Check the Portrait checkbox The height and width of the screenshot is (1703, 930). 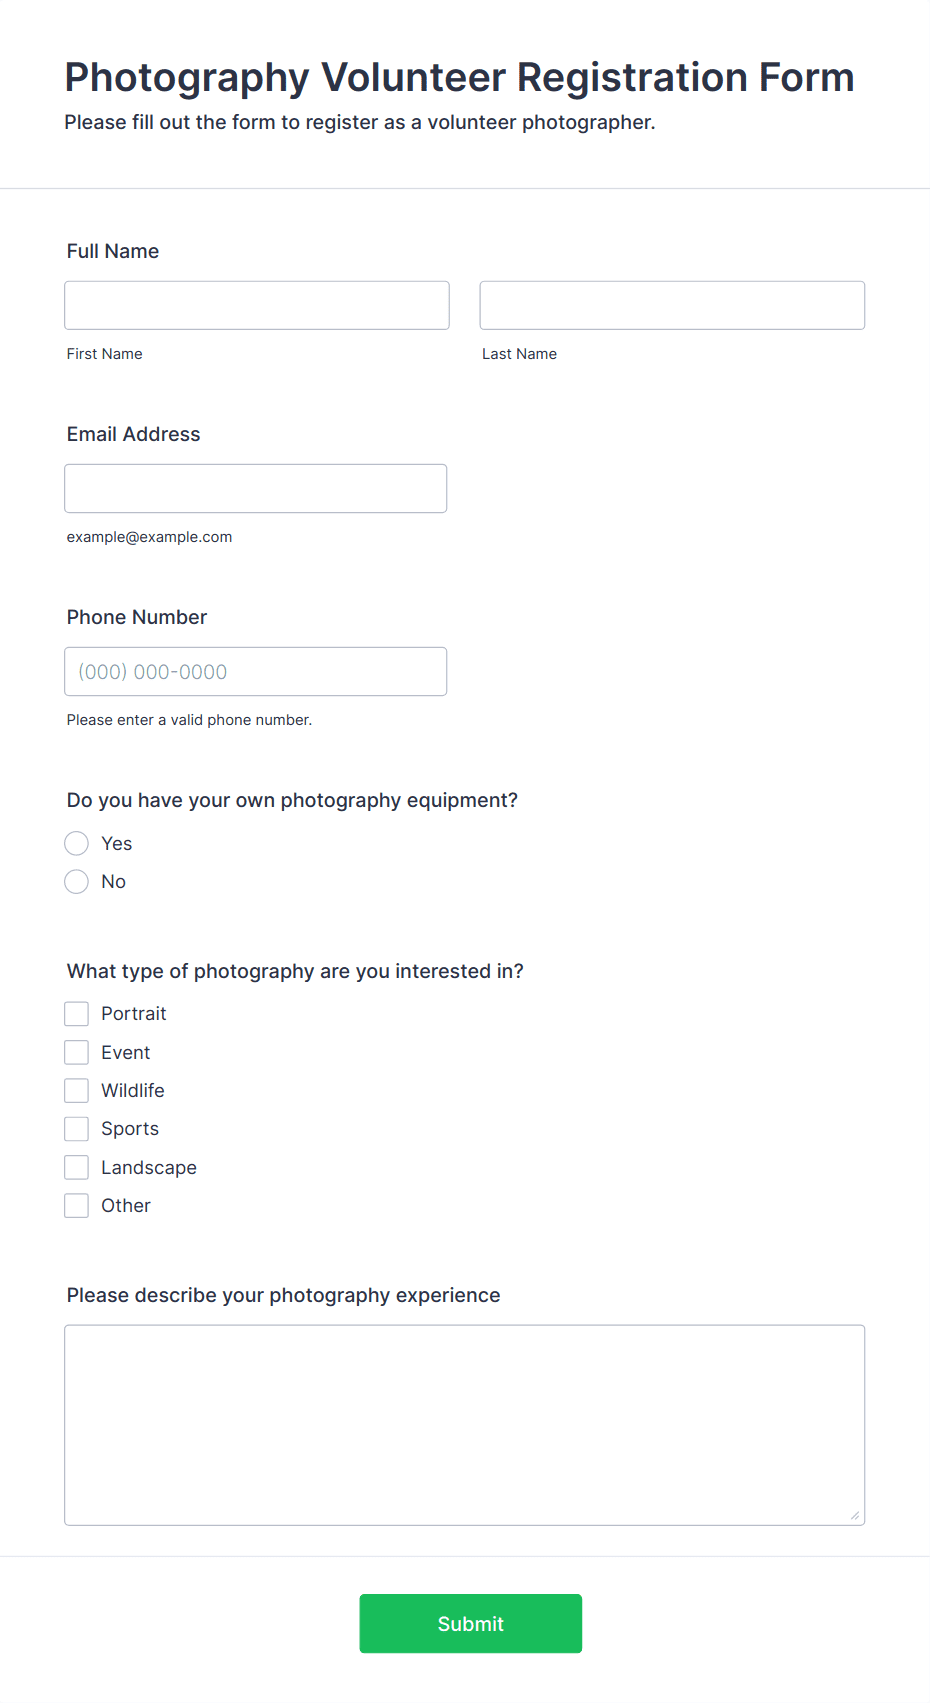[x=77, y=1014]
